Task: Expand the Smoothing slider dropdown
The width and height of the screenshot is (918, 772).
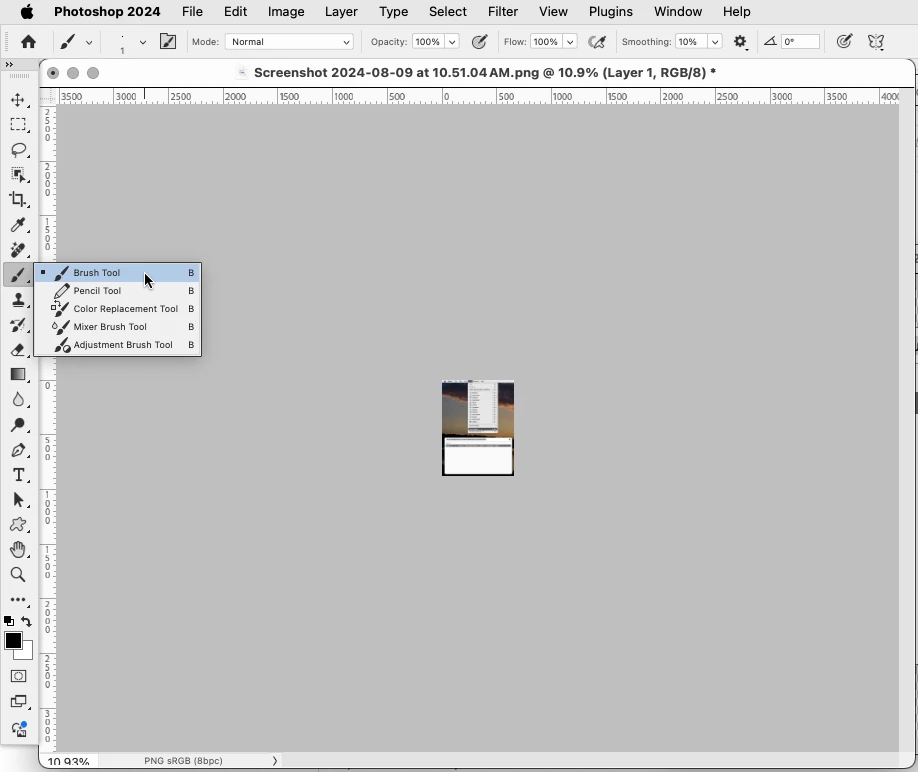Action: [715, 42]
